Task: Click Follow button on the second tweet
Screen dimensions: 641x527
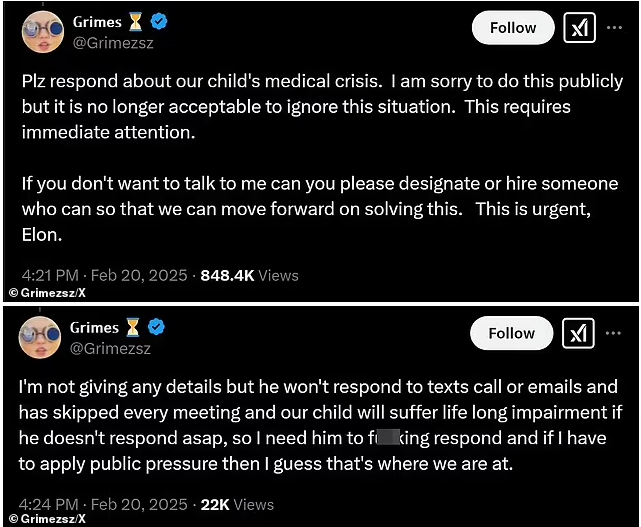Action: (x=511, y=333)
